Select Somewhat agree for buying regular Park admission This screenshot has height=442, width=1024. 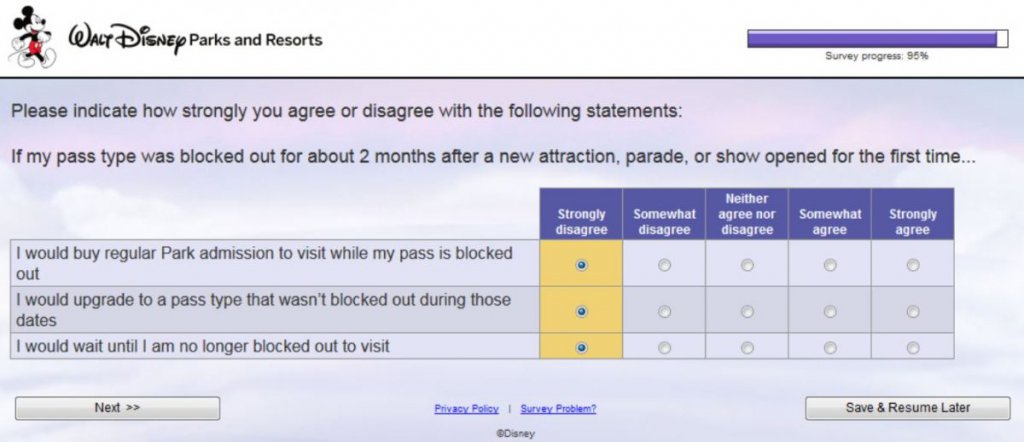pos(830,265)
